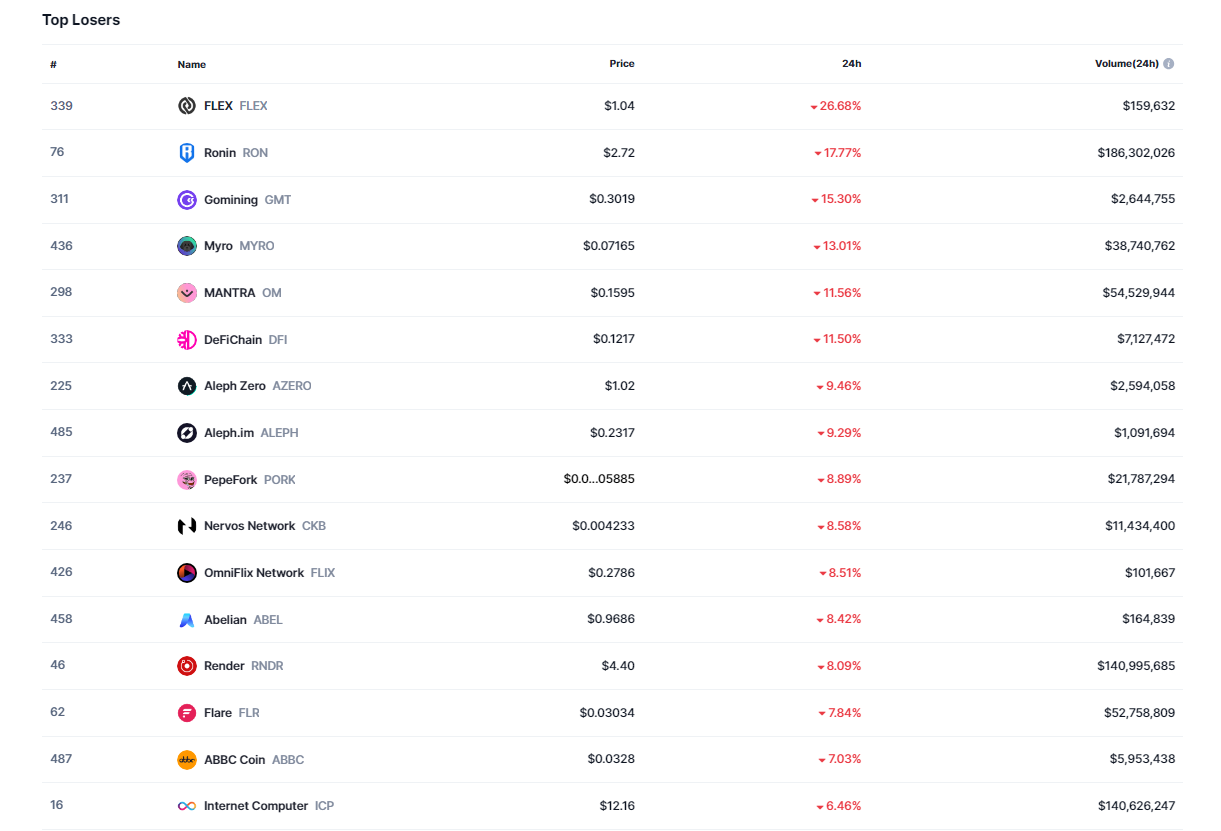Viewport: 1221px width, 831px height.
Task: Open the Aleph Zero coin page
Action: coord(235,386)
